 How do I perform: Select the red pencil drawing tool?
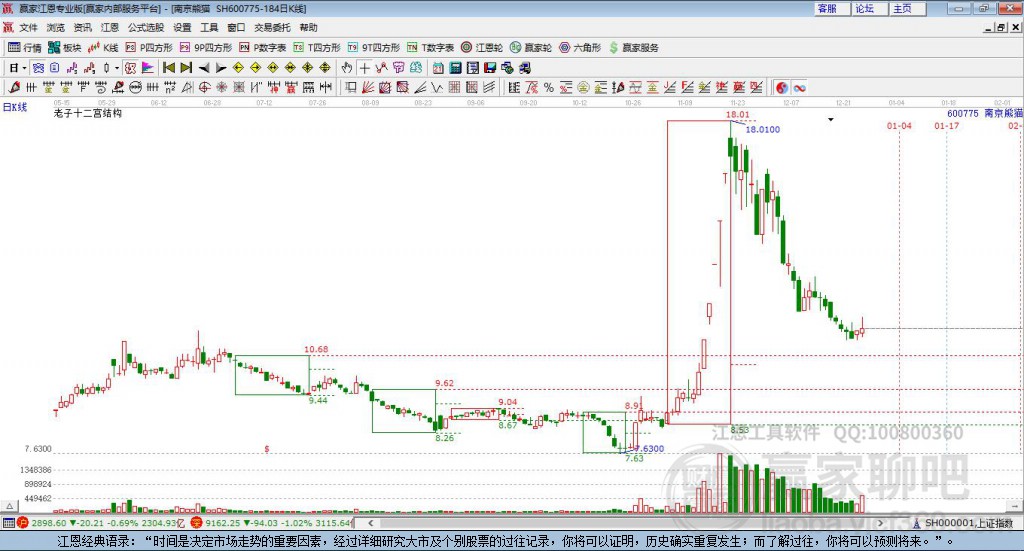14,87
